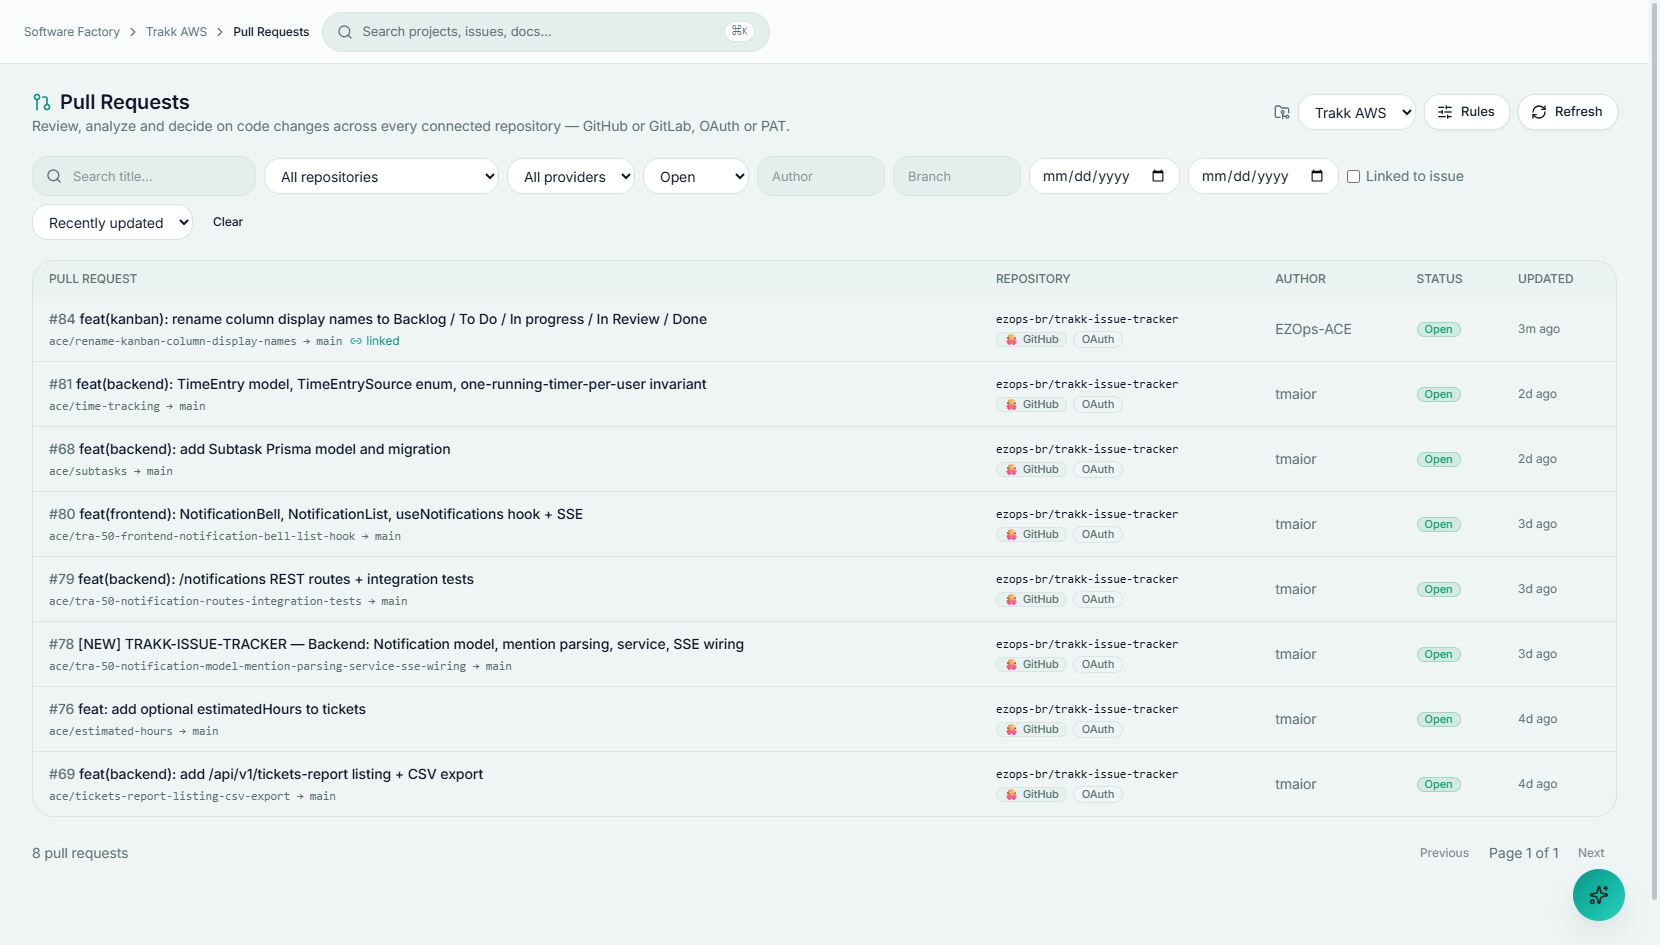Open the Trakk AWS project dropdown
The width and height of the screenshot is (1660, 945).
[1357, 112]
